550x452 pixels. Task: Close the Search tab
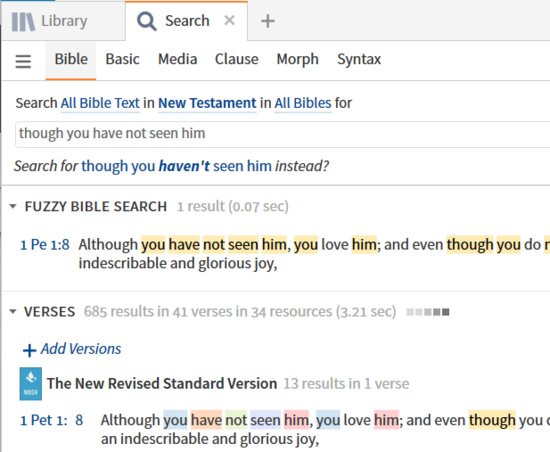coord(229,20)
